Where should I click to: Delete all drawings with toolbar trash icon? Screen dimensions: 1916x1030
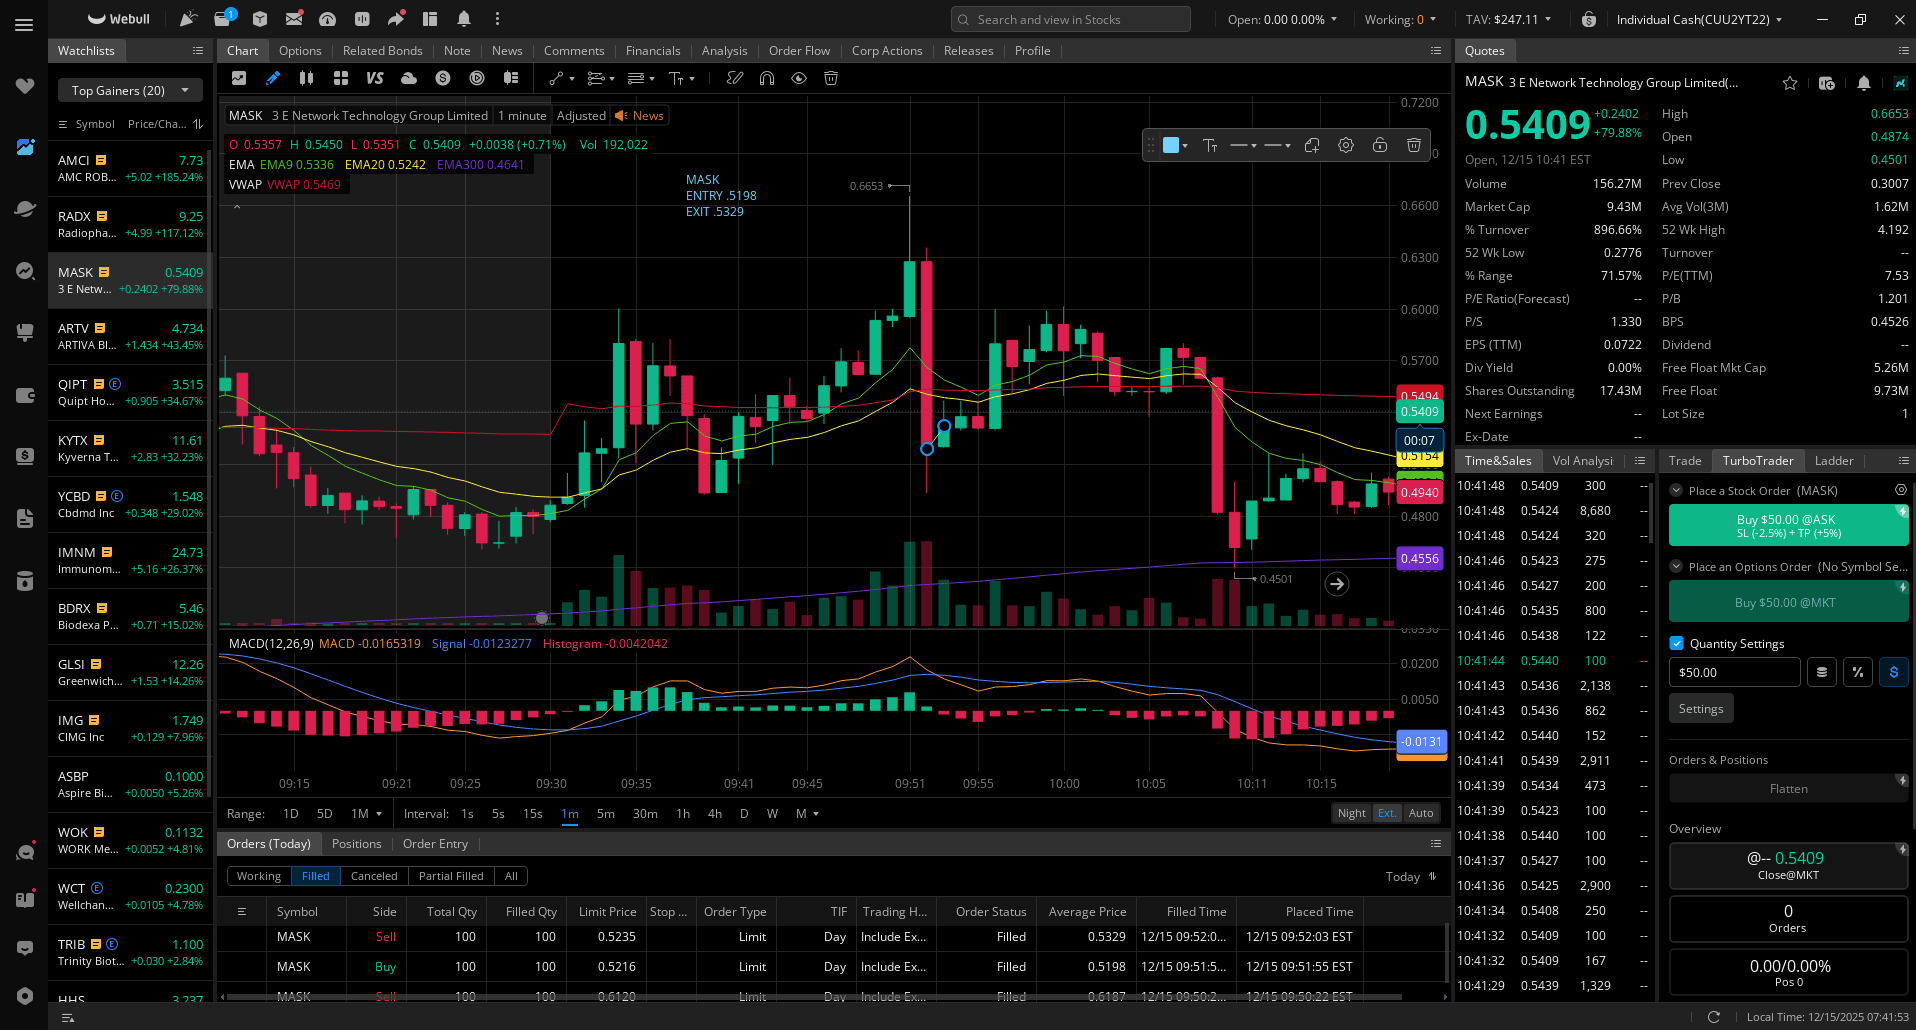(831, 78)
